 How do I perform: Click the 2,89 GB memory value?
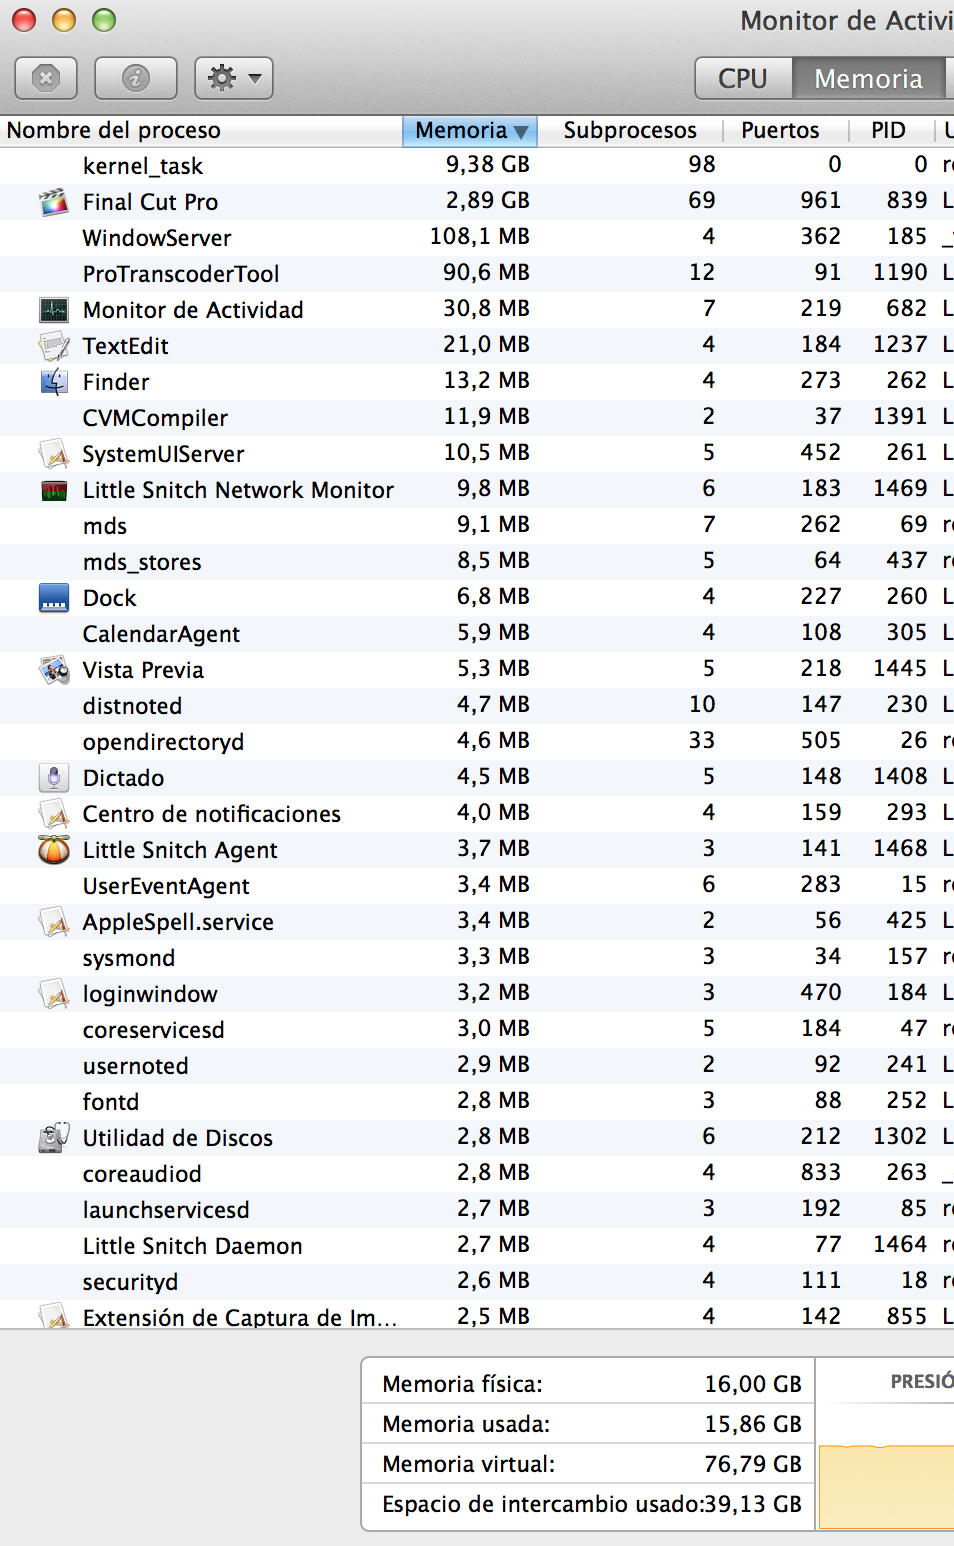click(488, 200)
